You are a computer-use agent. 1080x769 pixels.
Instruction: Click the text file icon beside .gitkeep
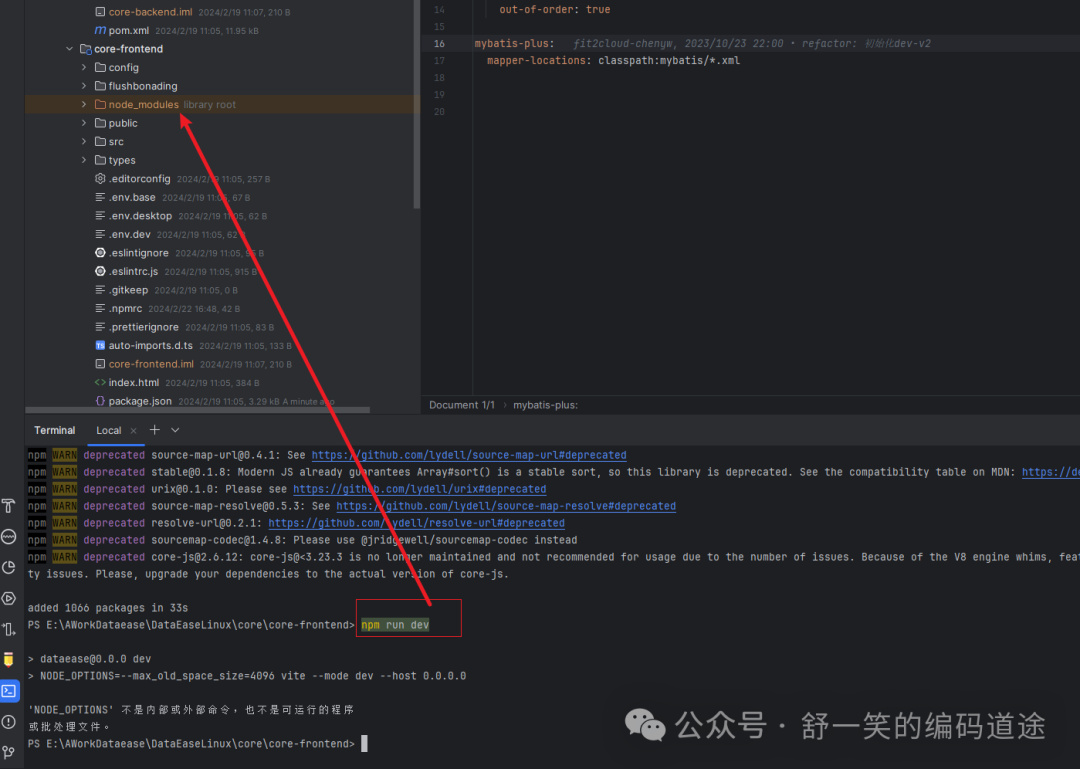pyautogui.click(x=100, y=290)
